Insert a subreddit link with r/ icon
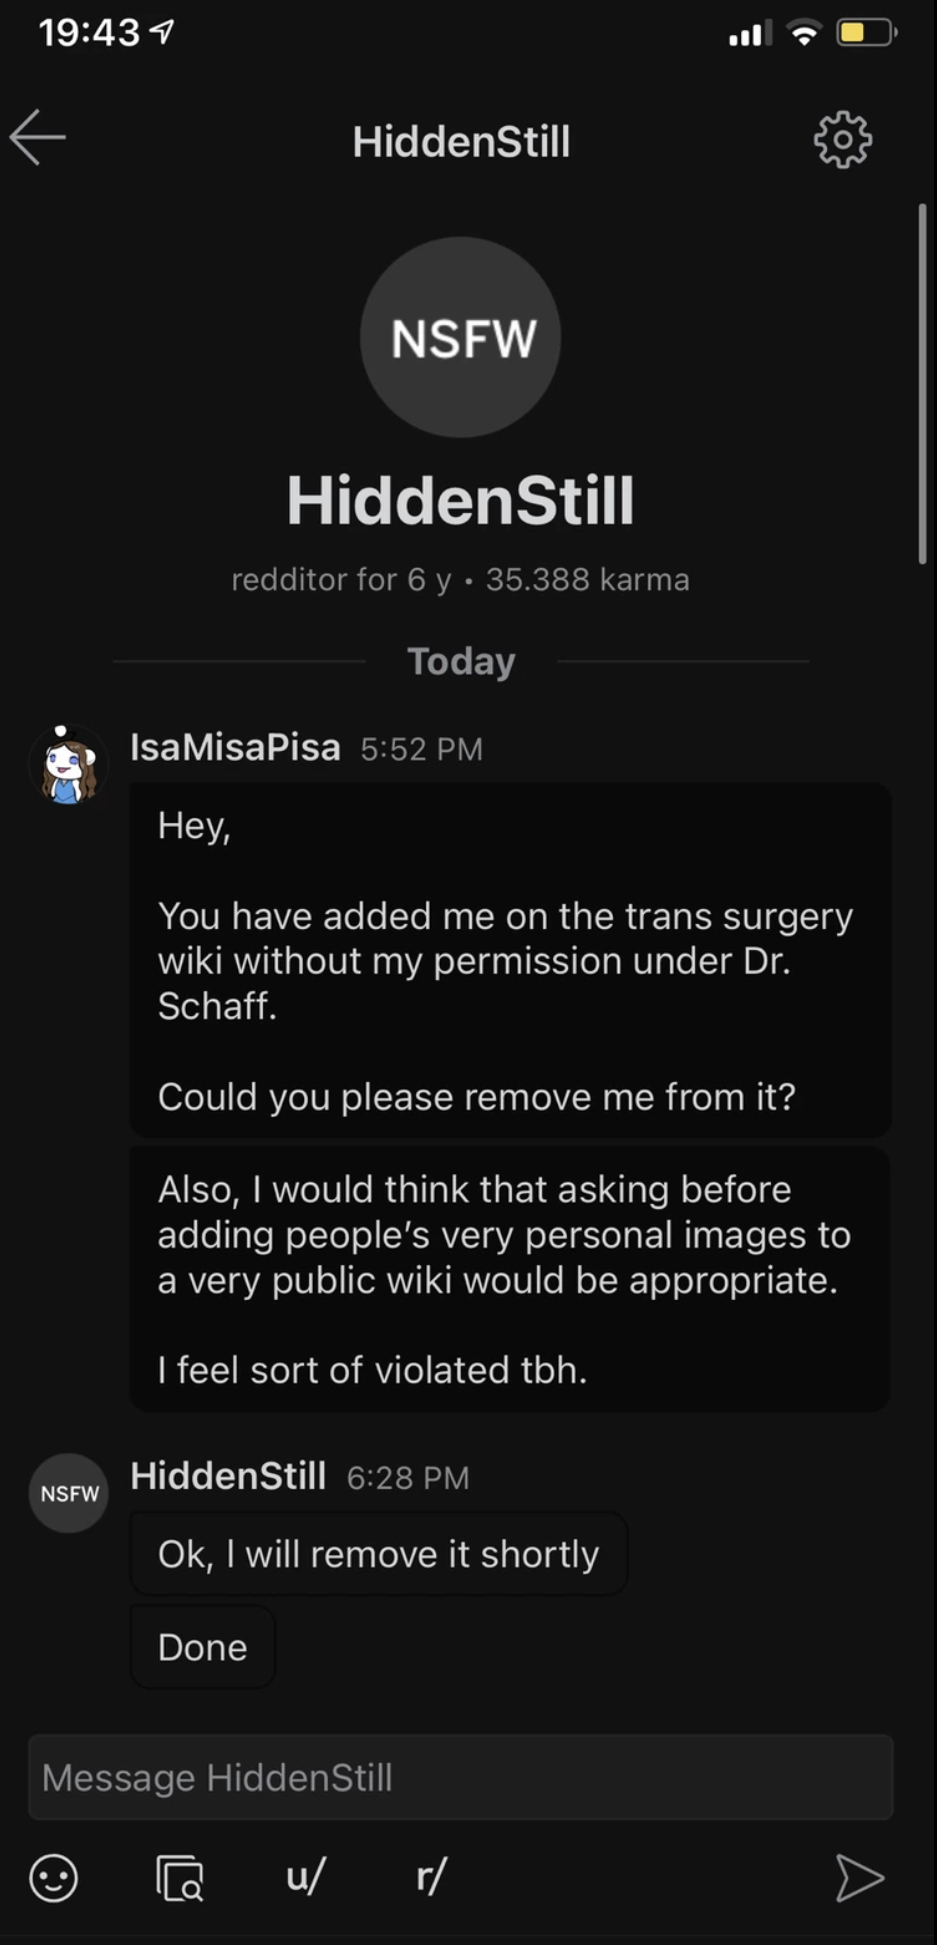The width and height of the screenshot is (937, 1945). coord(432,1875)
